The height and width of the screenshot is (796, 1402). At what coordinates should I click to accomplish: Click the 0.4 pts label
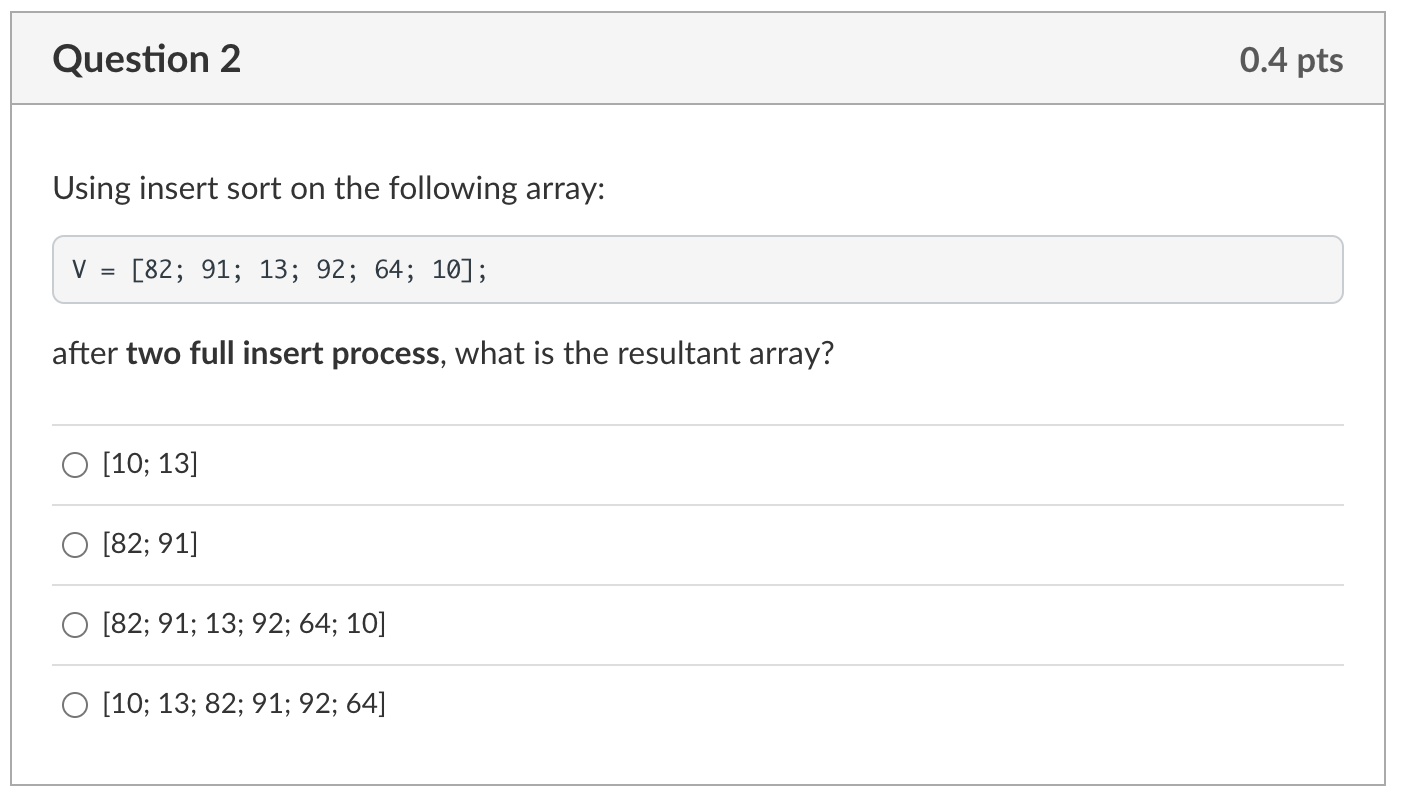pos(1291,60)
